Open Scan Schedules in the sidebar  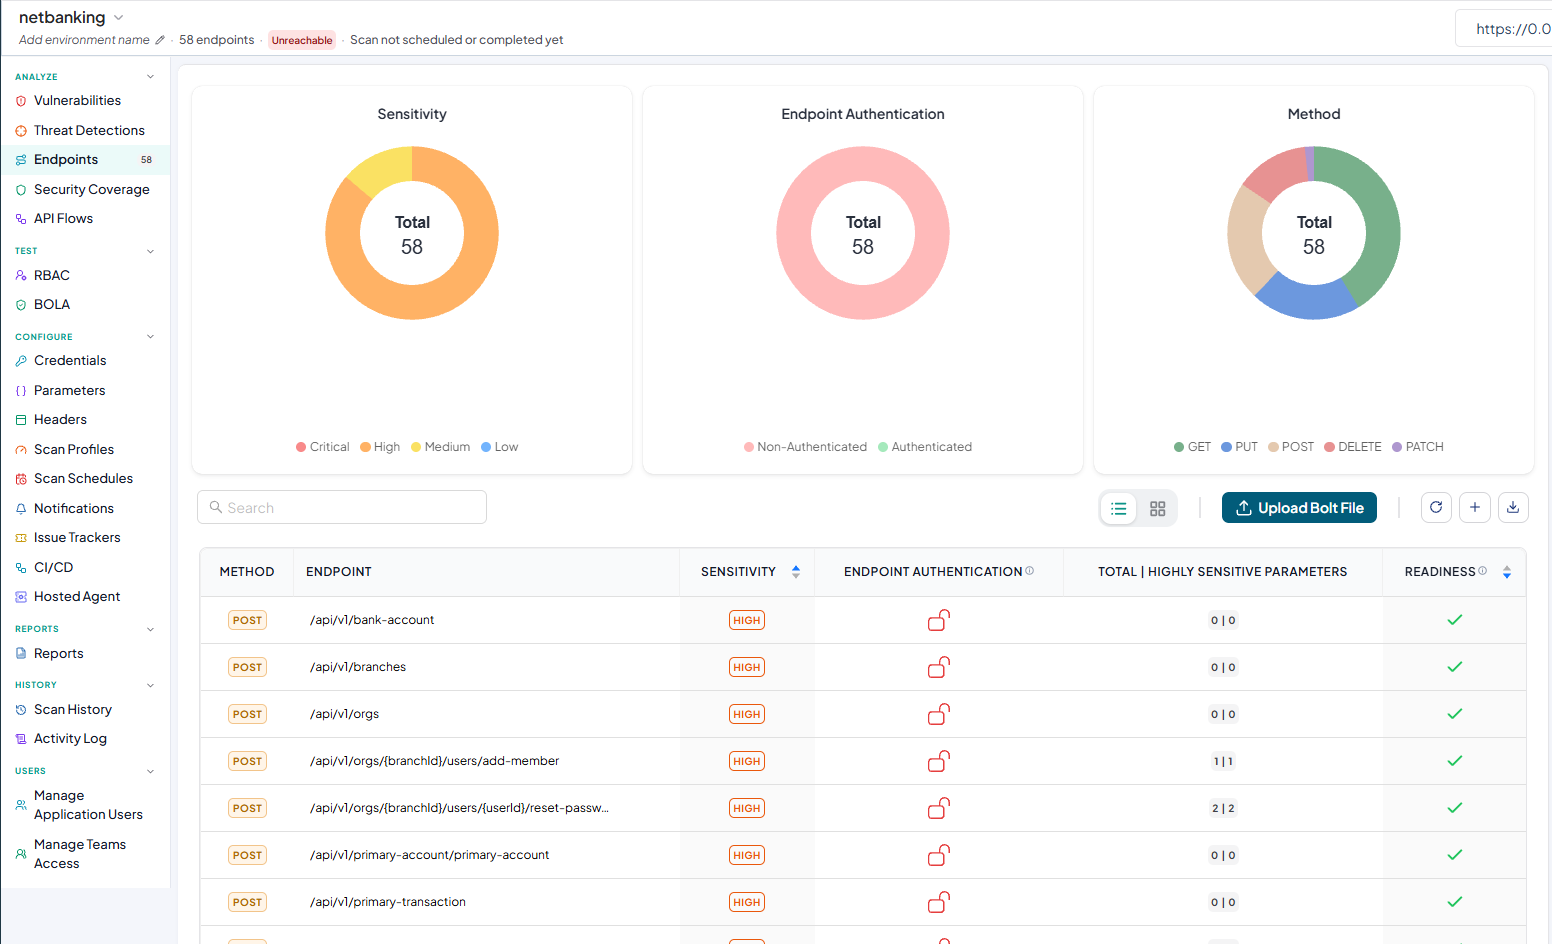coord(83,479)
